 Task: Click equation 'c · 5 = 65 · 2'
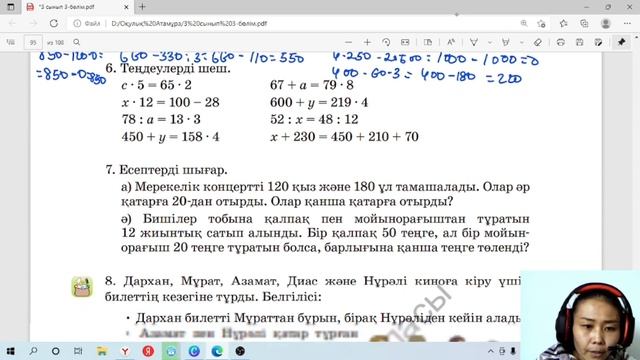pos(156,85)
